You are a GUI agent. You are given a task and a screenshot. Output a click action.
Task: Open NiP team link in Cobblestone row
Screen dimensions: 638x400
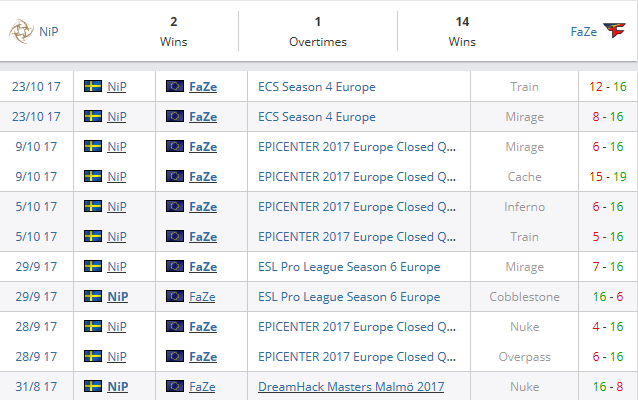coord(117,297)
